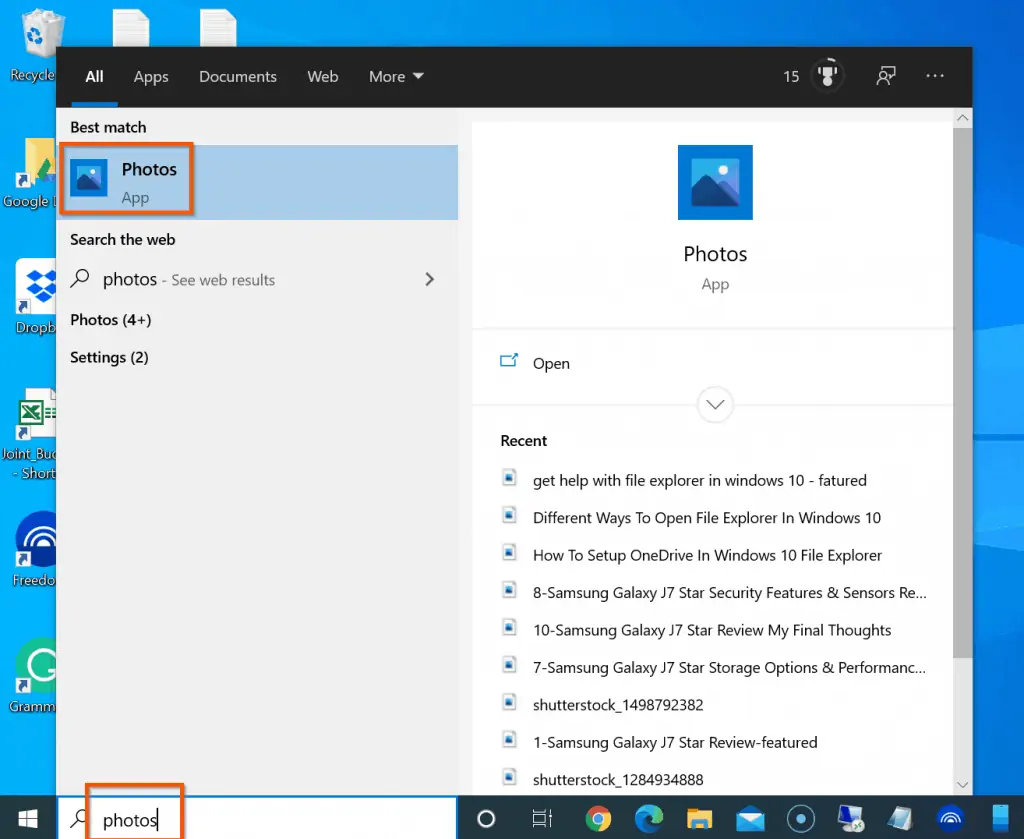Open the Mail app from the taskbar
The width and height of the screenshot is (1024, 839).
[x=750, y=819]
